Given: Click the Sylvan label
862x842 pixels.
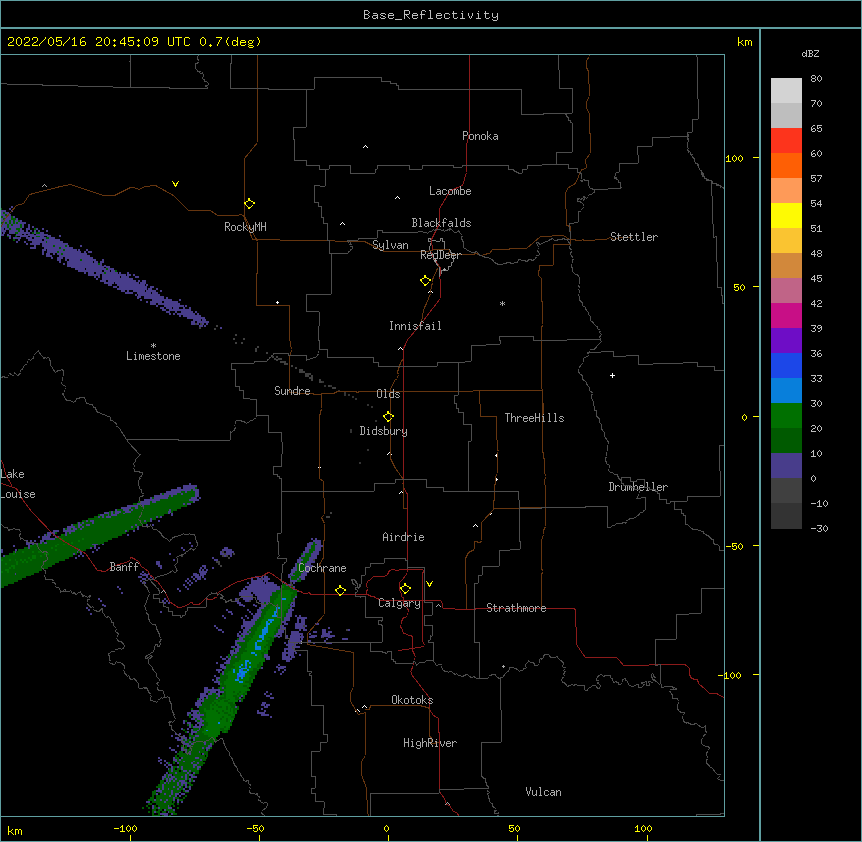Looking at the screenshot, I should coord(390,245).
